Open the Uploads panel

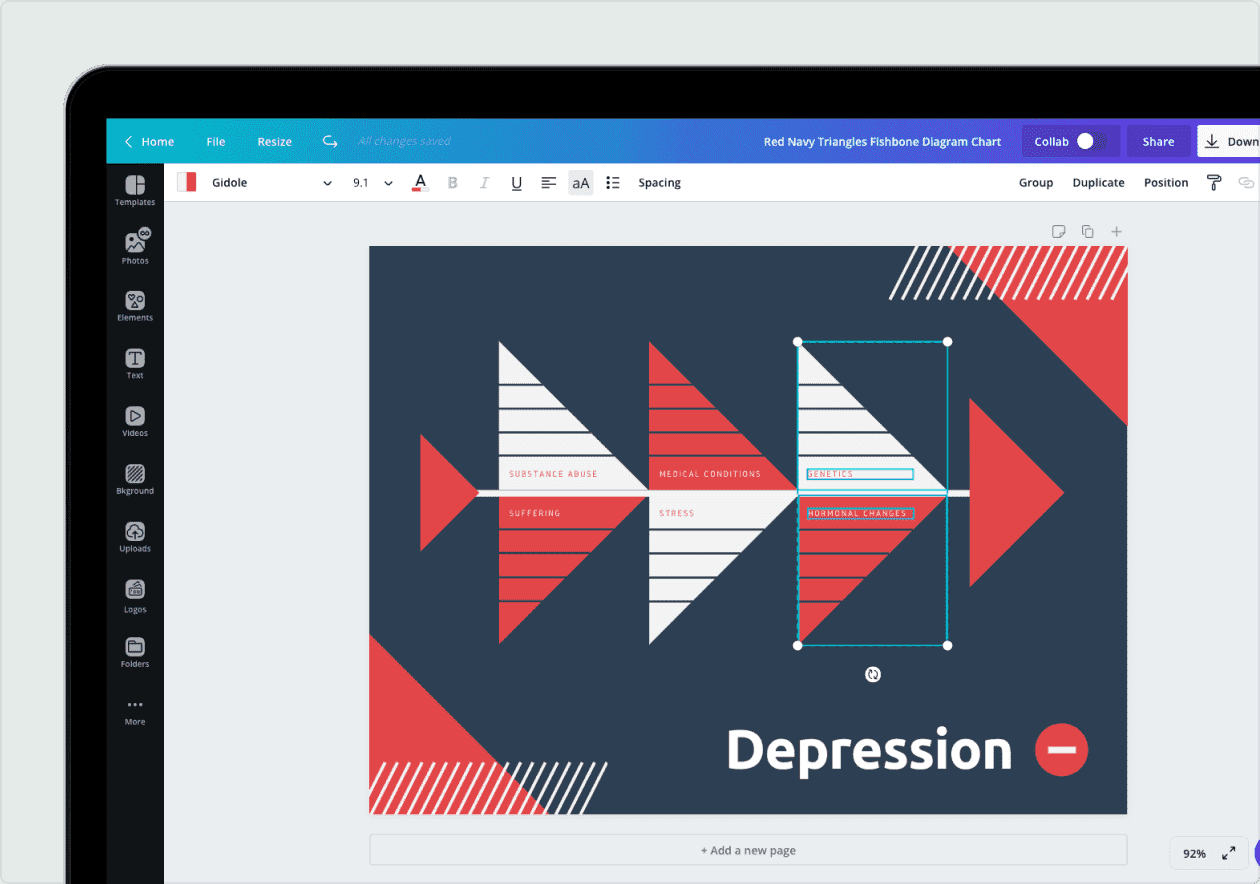135,535
